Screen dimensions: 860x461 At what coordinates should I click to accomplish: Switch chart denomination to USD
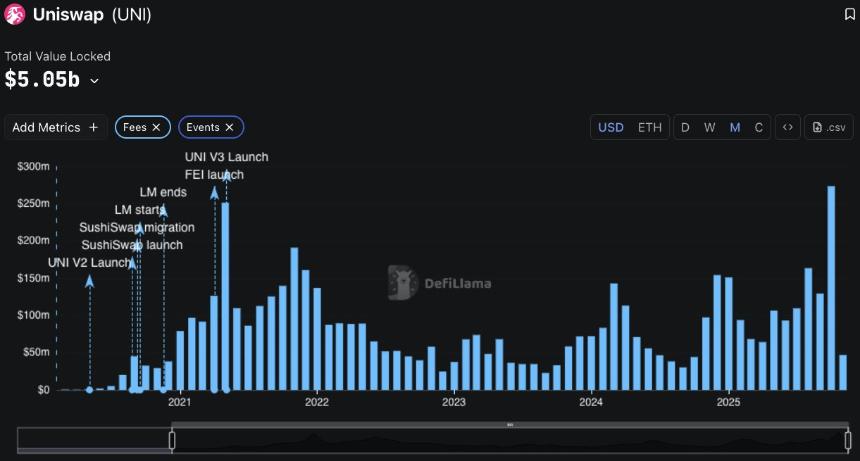point(611,127)
